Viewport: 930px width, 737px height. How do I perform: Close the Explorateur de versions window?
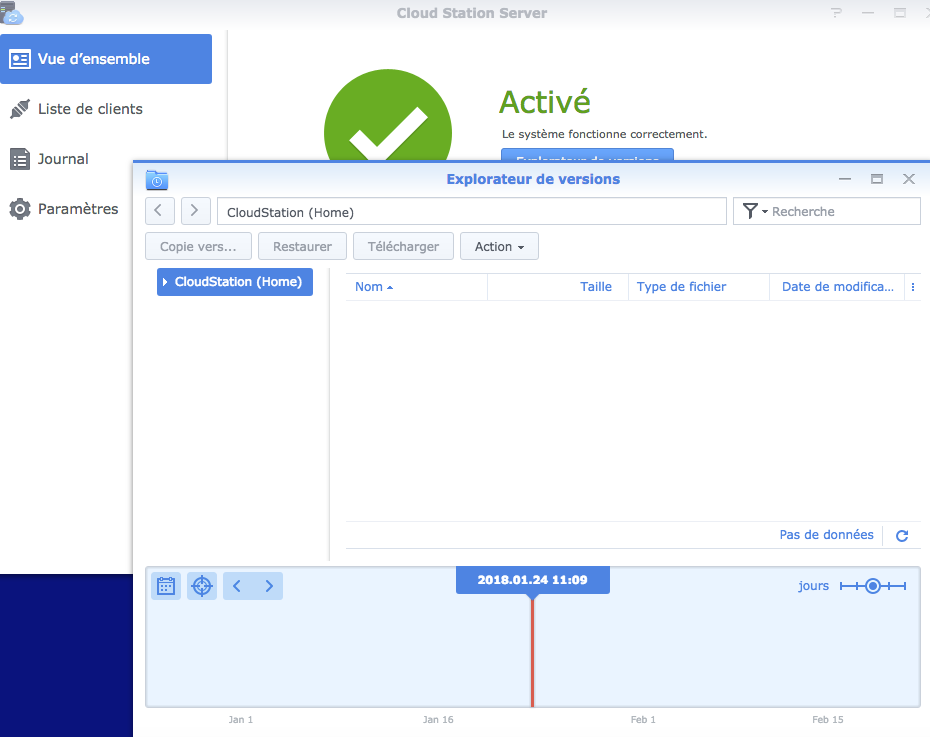click(x=909, y=179)
